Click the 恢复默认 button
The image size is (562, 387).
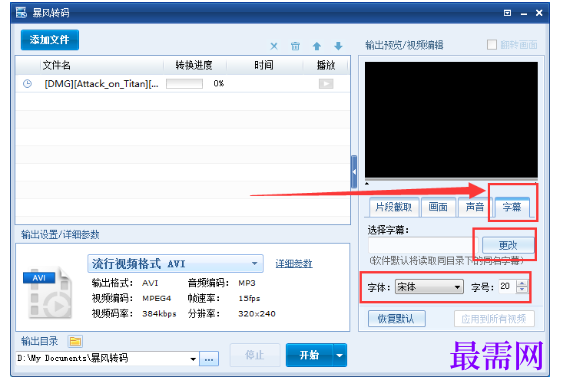(396, 319)
